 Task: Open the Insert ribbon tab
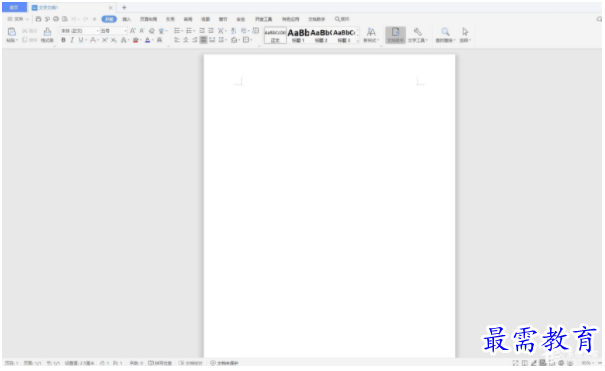click(x=127, y=19)
